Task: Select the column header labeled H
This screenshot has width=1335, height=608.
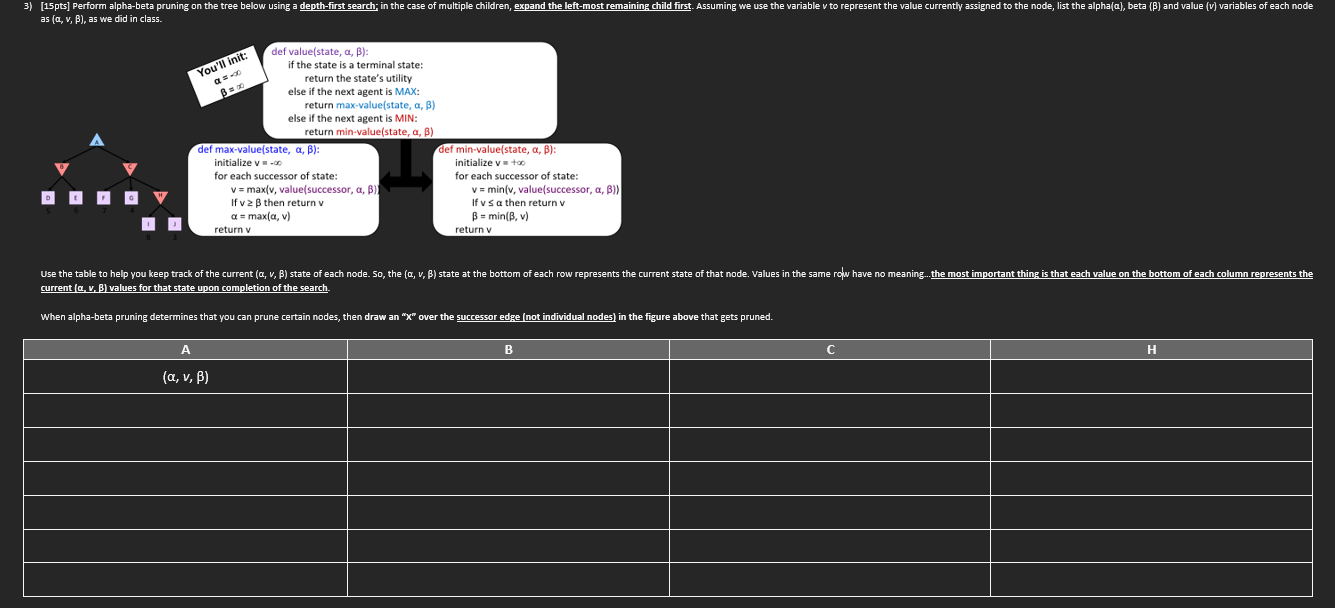Action: 1150,349
